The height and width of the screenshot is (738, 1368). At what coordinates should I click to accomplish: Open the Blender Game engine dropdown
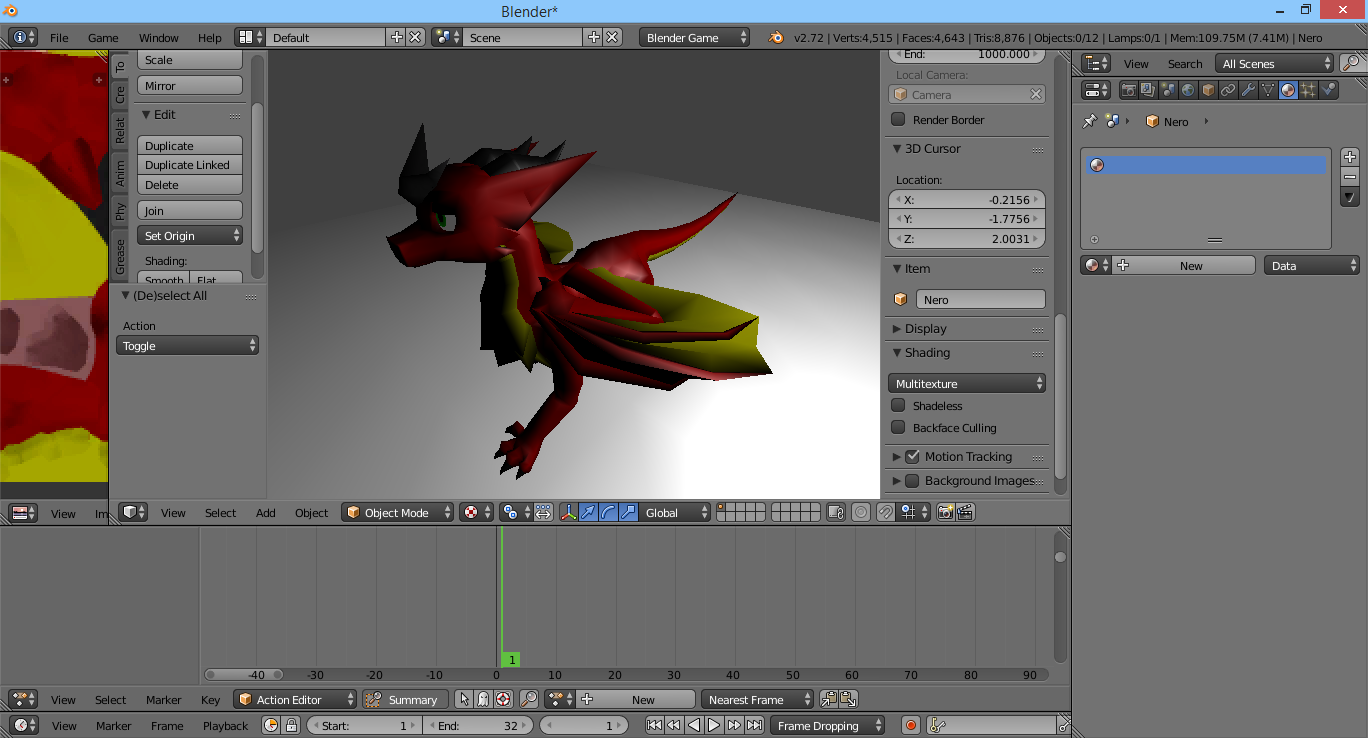(x=694, y=37)
